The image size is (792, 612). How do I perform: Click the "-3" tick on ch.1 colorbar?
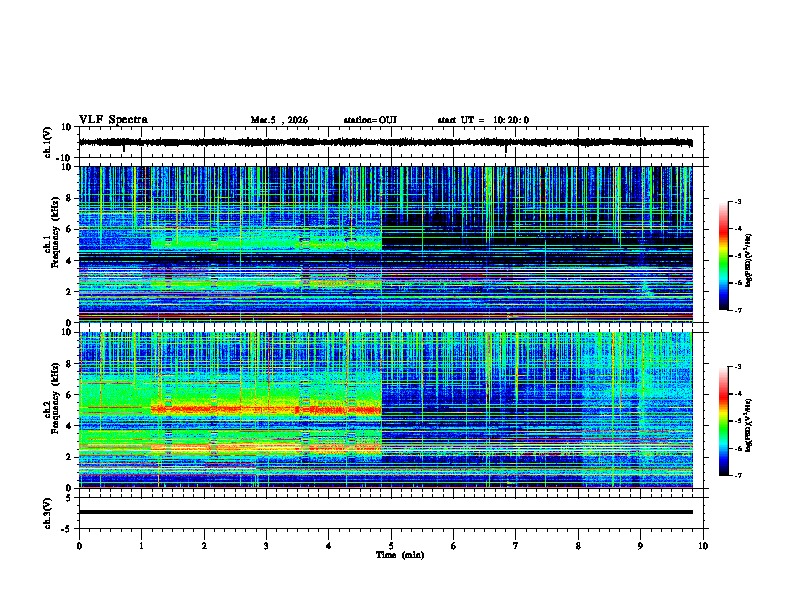738,202
